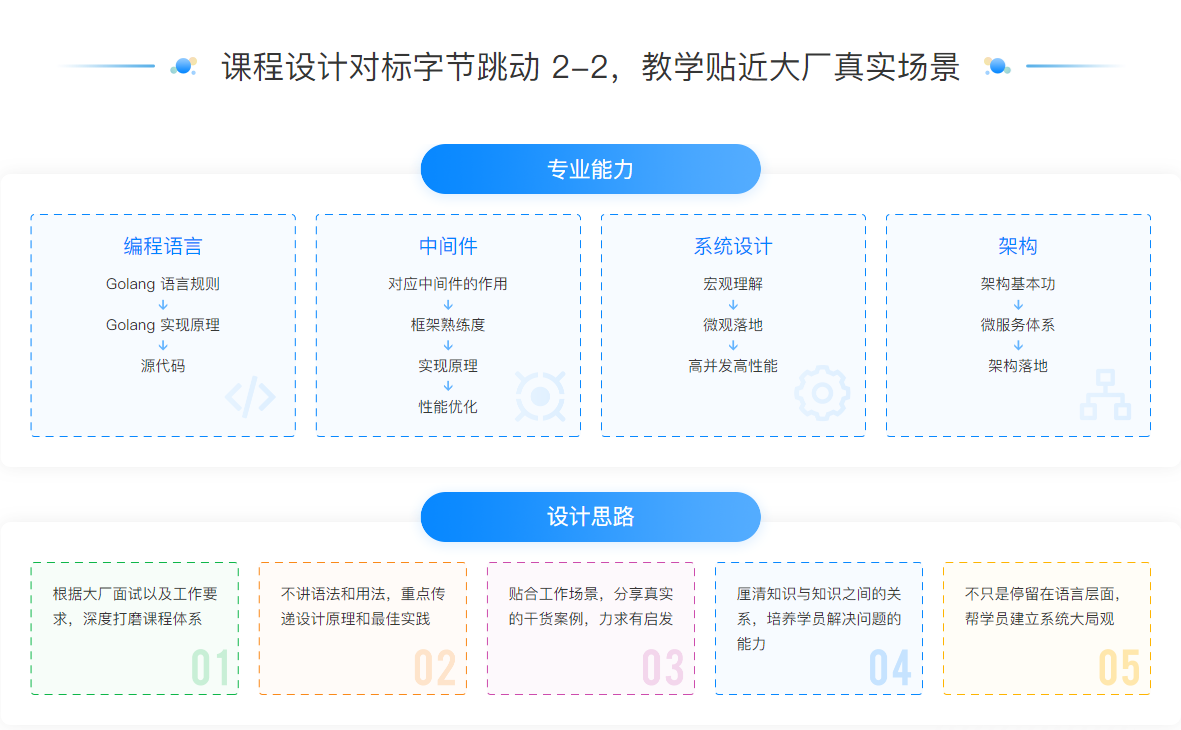Click the 高并发高性能 text
This screenshot has width=1181, height=730.
(733, 365)
